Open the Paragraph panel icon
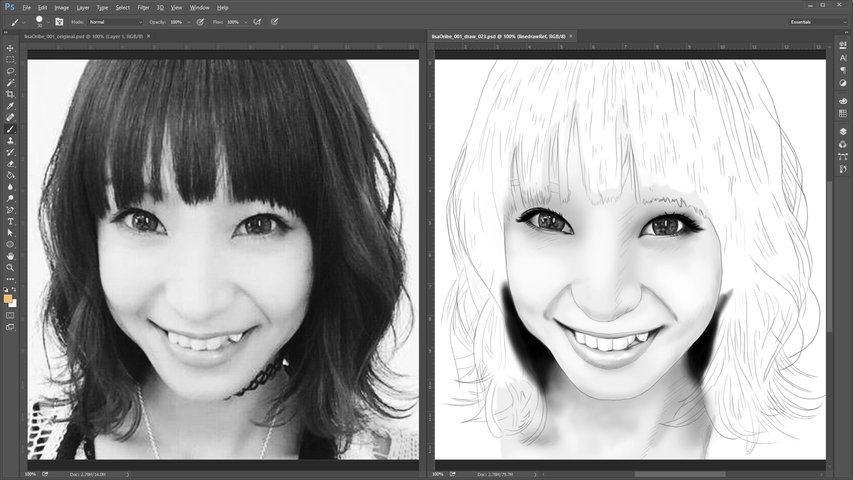 click(843, 70)
